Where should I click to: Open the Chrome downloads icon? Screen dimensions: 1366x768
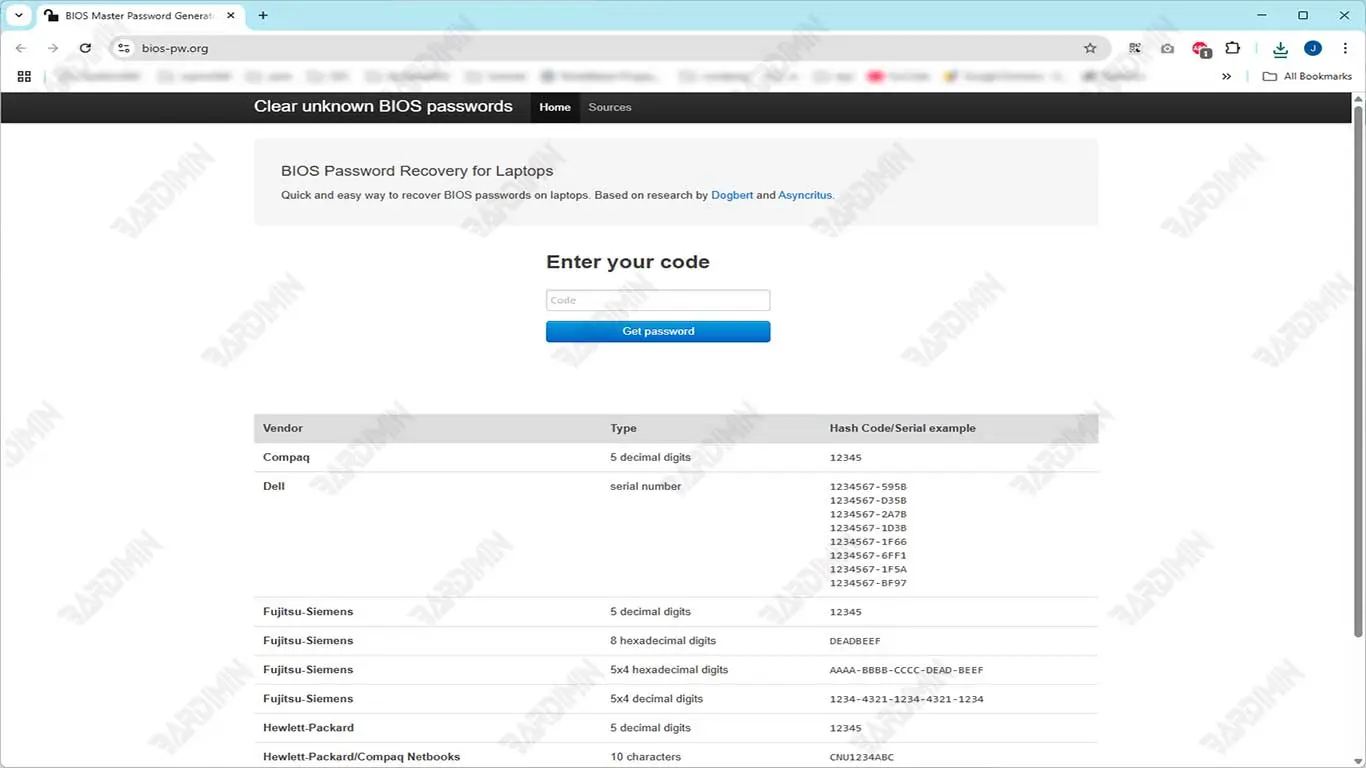(x=1280, y=48)
